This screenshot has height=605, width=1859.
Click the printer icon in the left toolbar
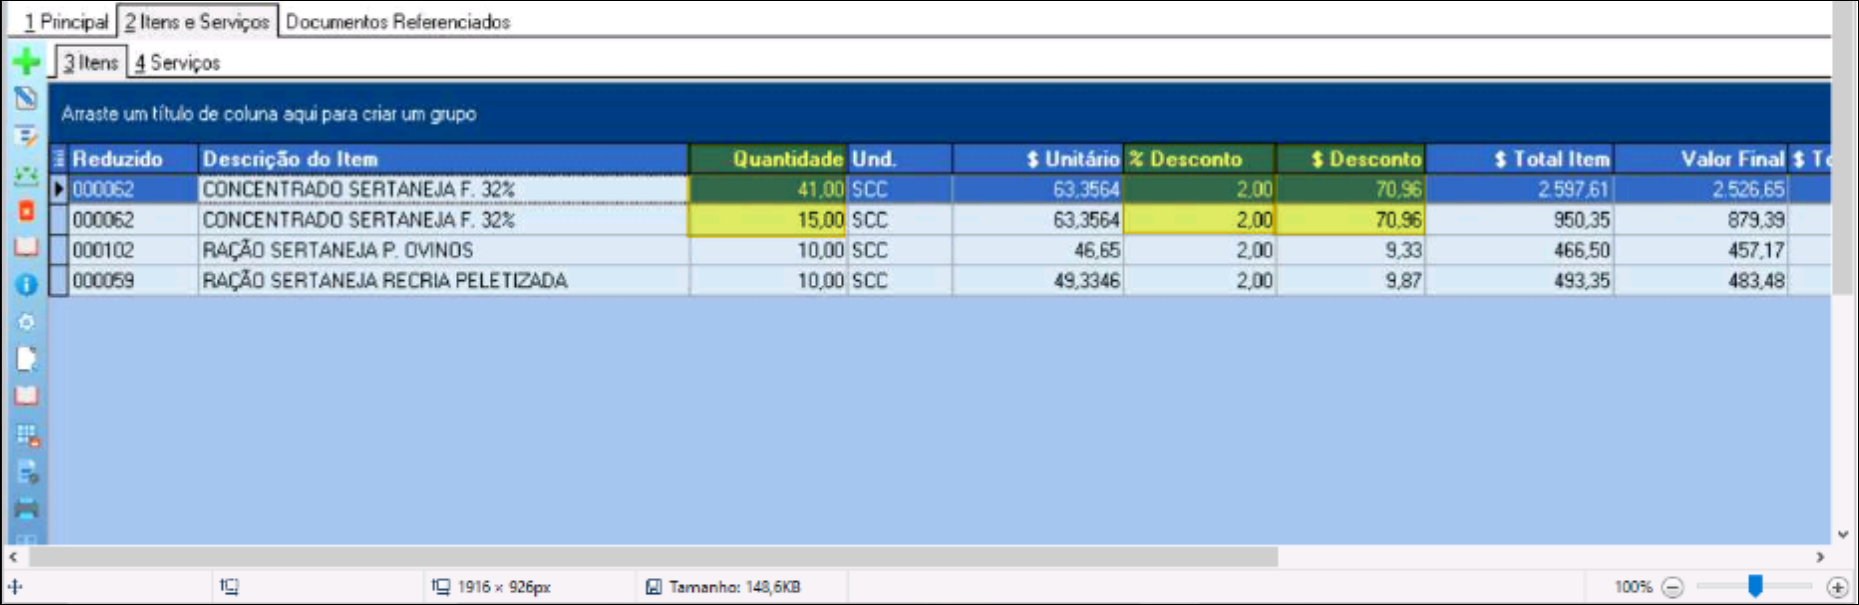tap(26, 508)
